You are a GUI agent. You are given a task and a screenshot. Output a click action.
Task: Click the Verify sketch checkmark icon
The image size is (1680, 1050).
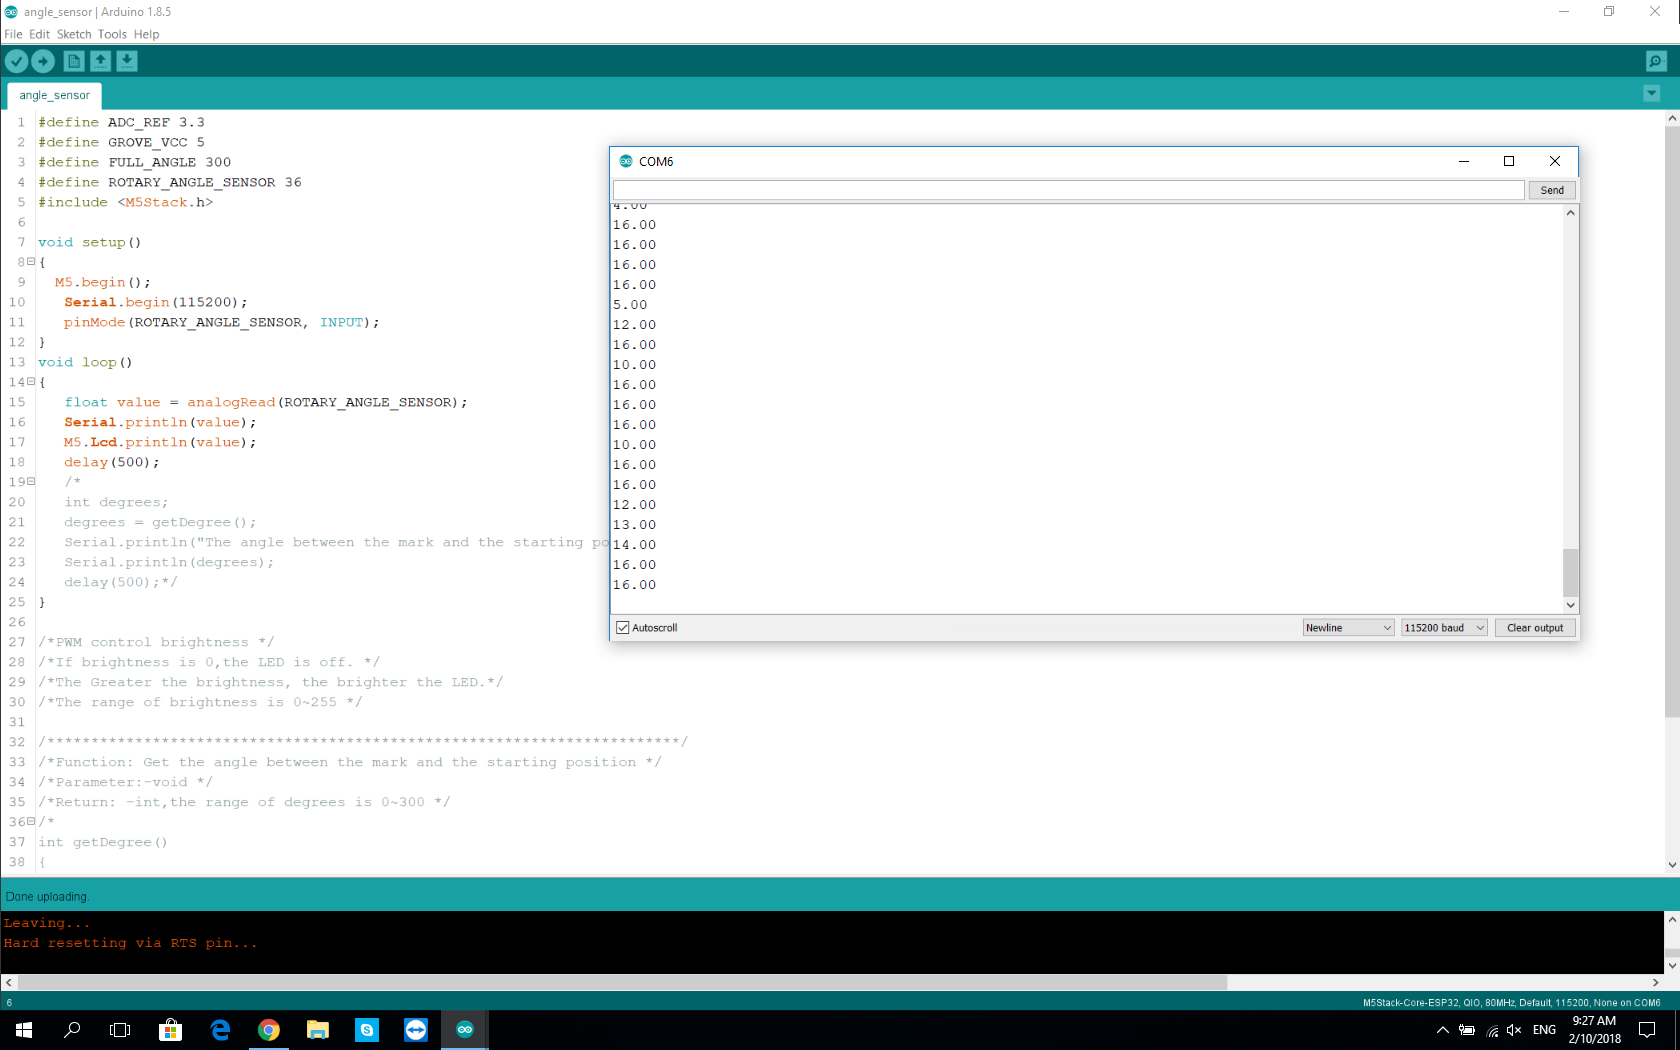point(16,61)
